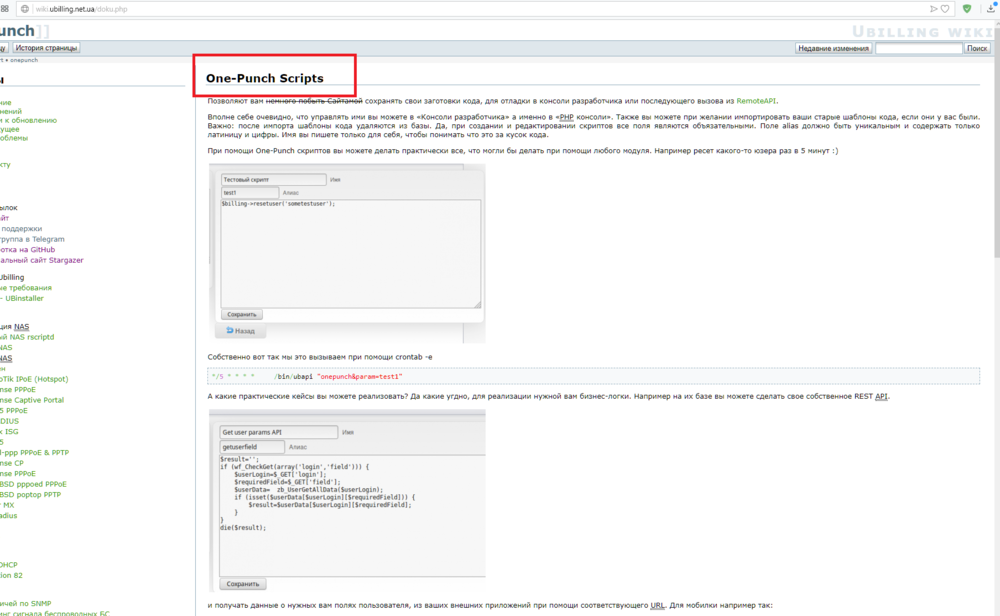Click the Назад button in first screenshot
The width and height of the screenshot is (1000, 616).
(x=241, y=330)
